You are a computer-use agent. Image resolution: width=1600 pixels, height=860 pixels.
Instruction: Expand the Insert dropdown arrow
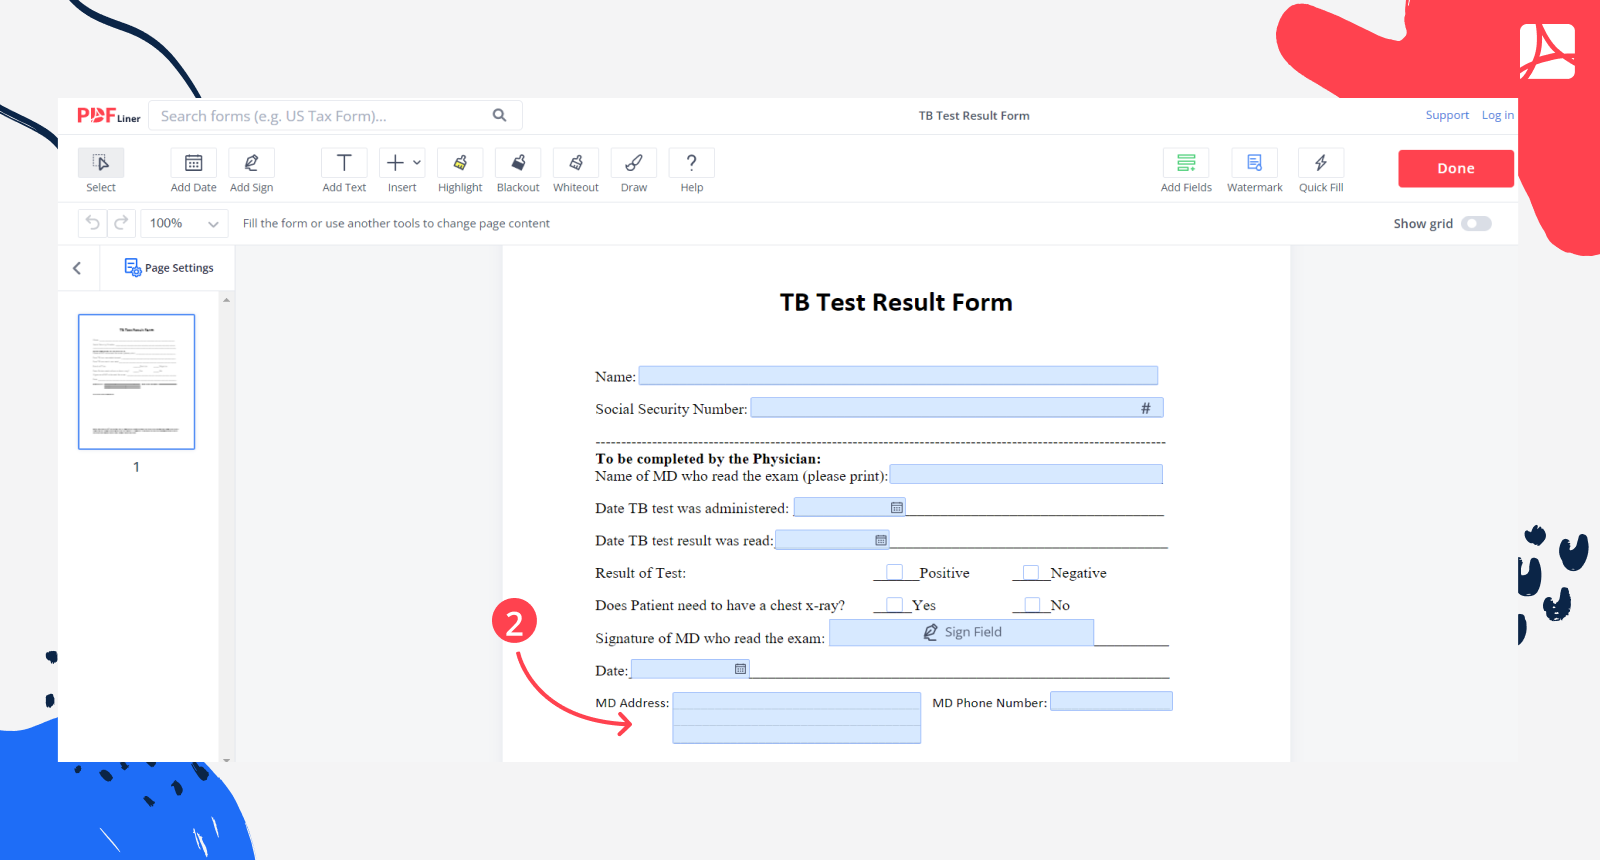(x=417, y=163)
